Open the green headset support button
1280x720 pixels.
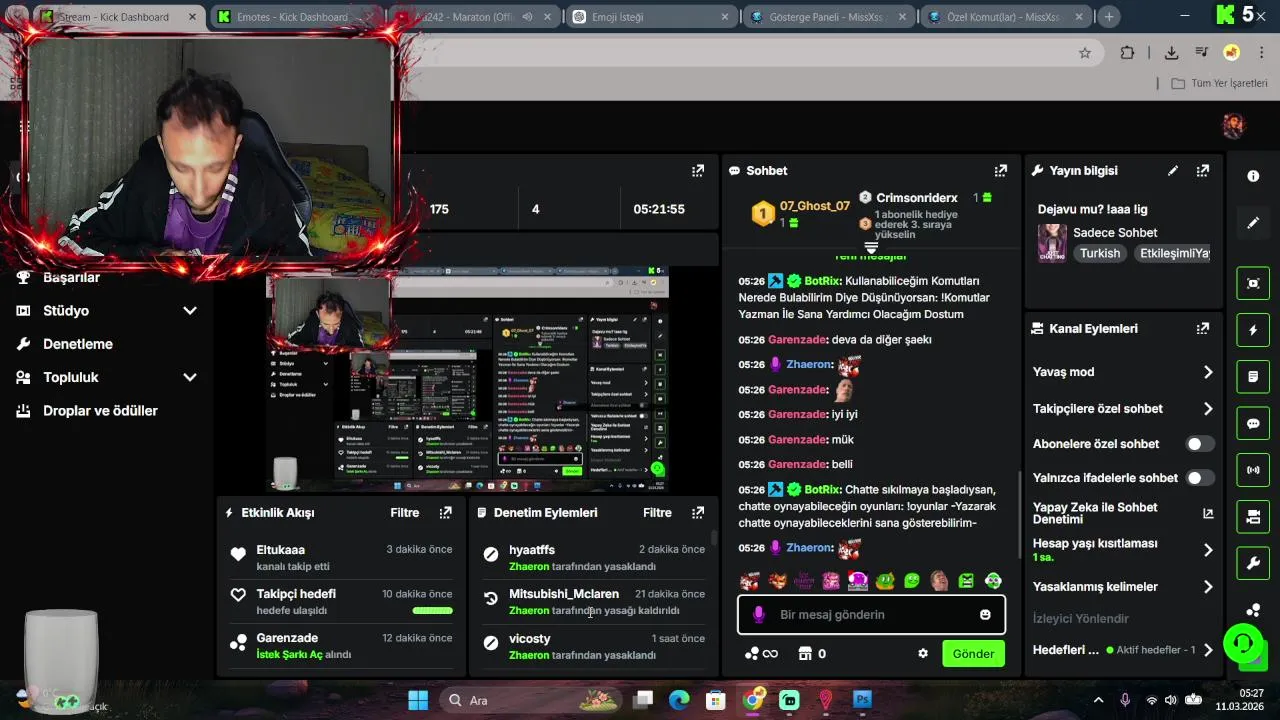1242,641
